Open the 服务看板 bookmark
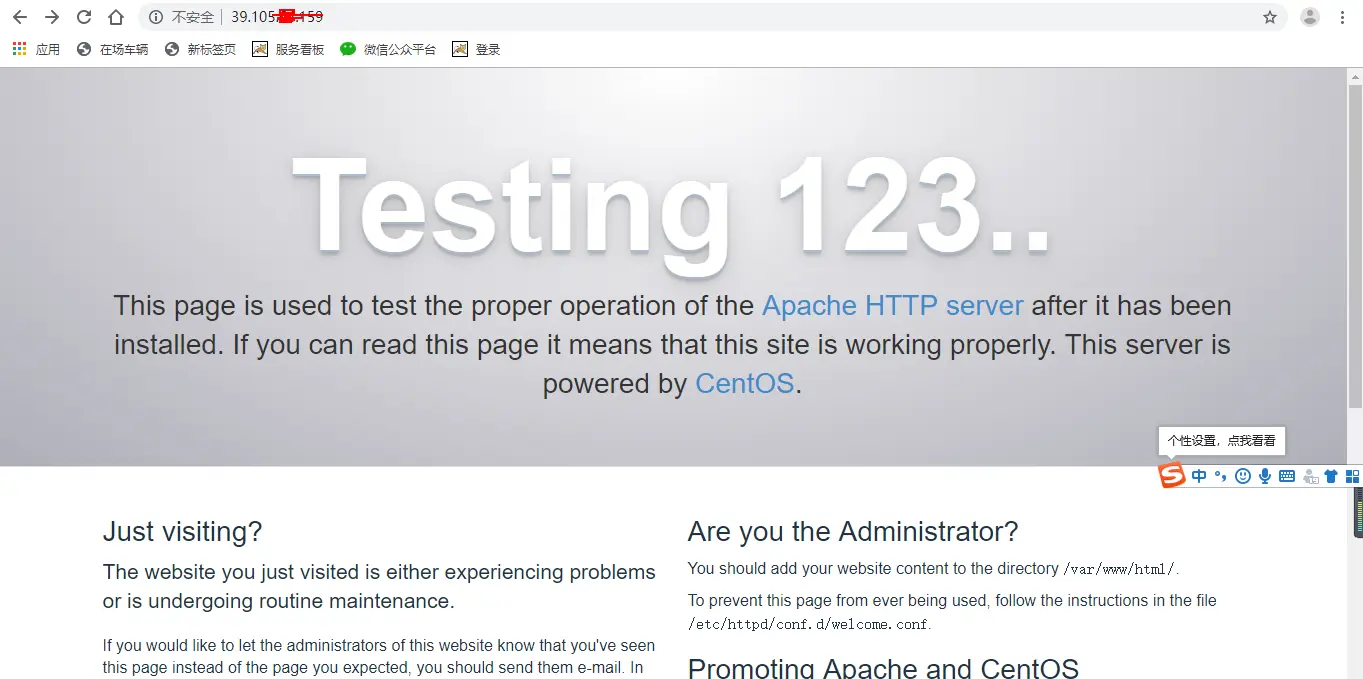Viewport: 1363px width, 679px height. pyautogui.click(x=288, y=49)
